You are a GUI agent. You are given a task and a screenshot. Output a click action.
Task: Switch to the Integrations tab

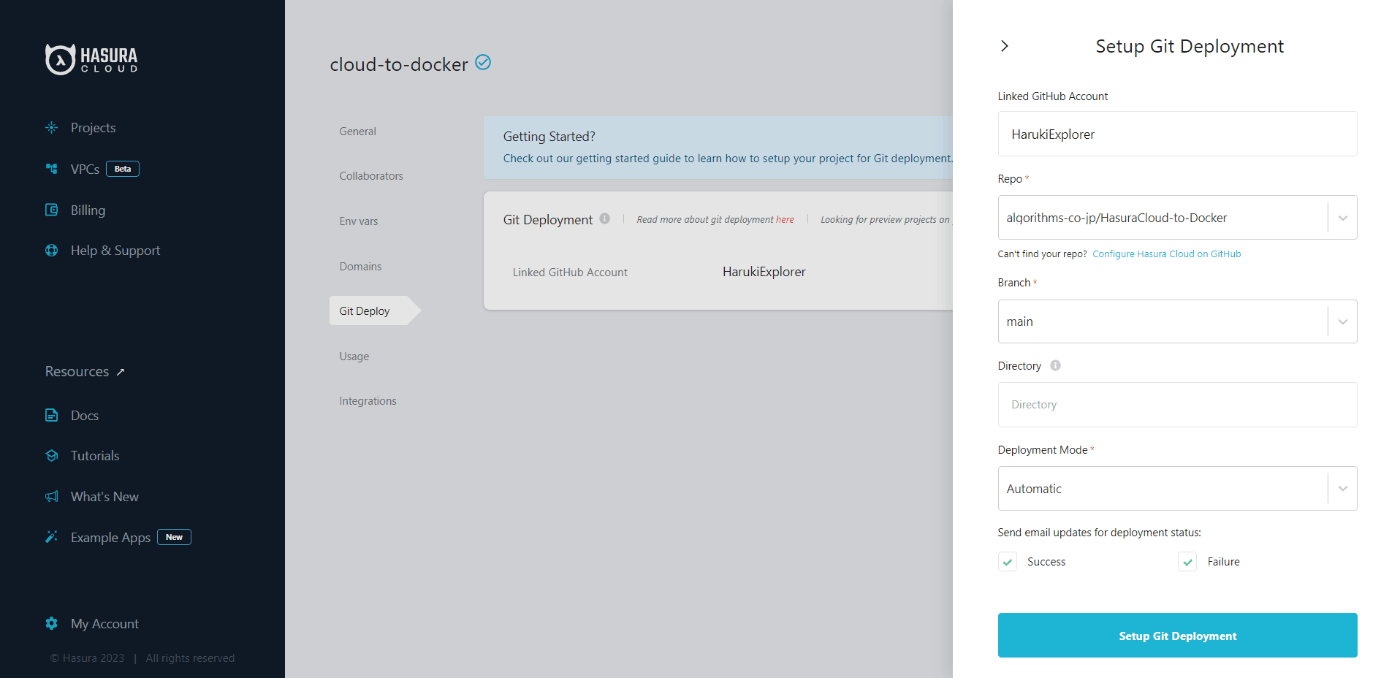click(x=368, y=401)
